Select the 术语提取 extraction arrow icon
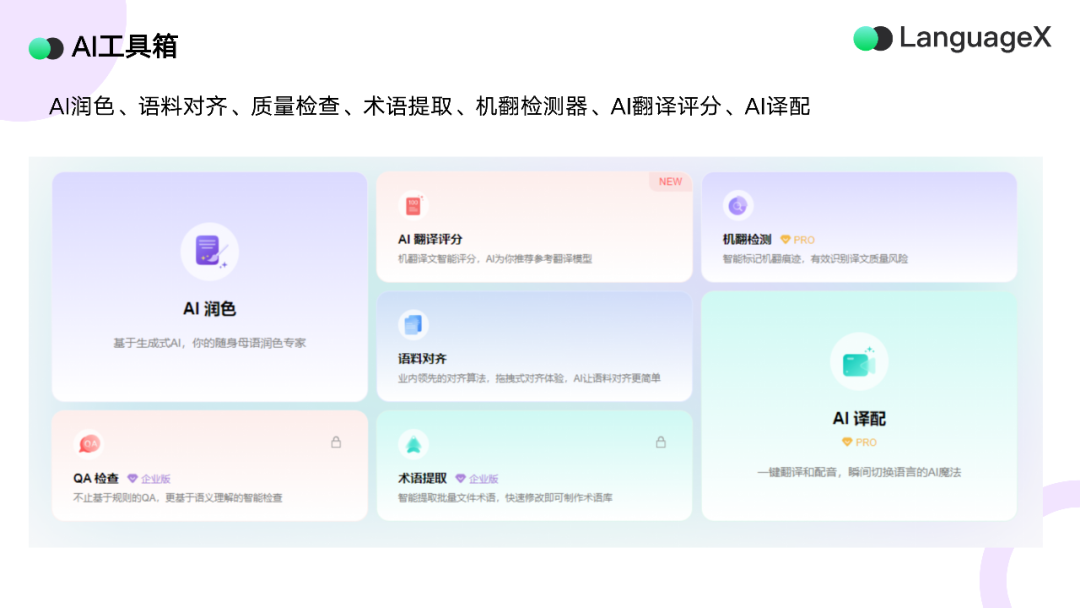The height and width of the screenshot is (608, 1080). (413, 443)
